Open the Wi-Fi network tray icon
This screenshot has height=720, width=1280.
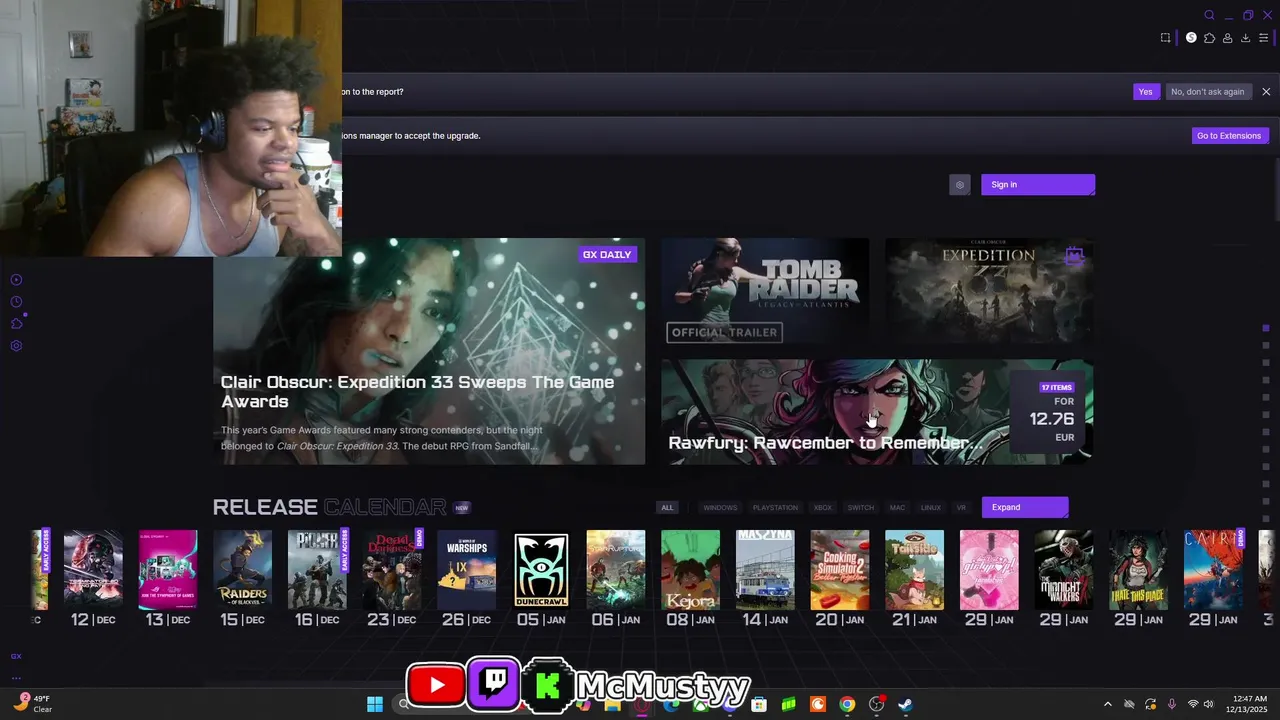pyautogui.click(x=1192, y=704)
